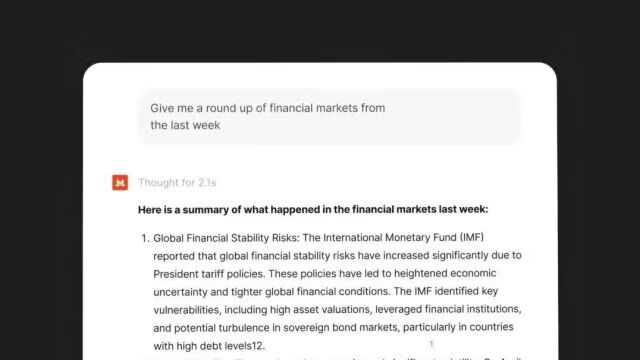Image resolution: width=640 pixels, height=360 pixels.
Task: Select the bold summary heading line
Action: (x=313, y=209)
